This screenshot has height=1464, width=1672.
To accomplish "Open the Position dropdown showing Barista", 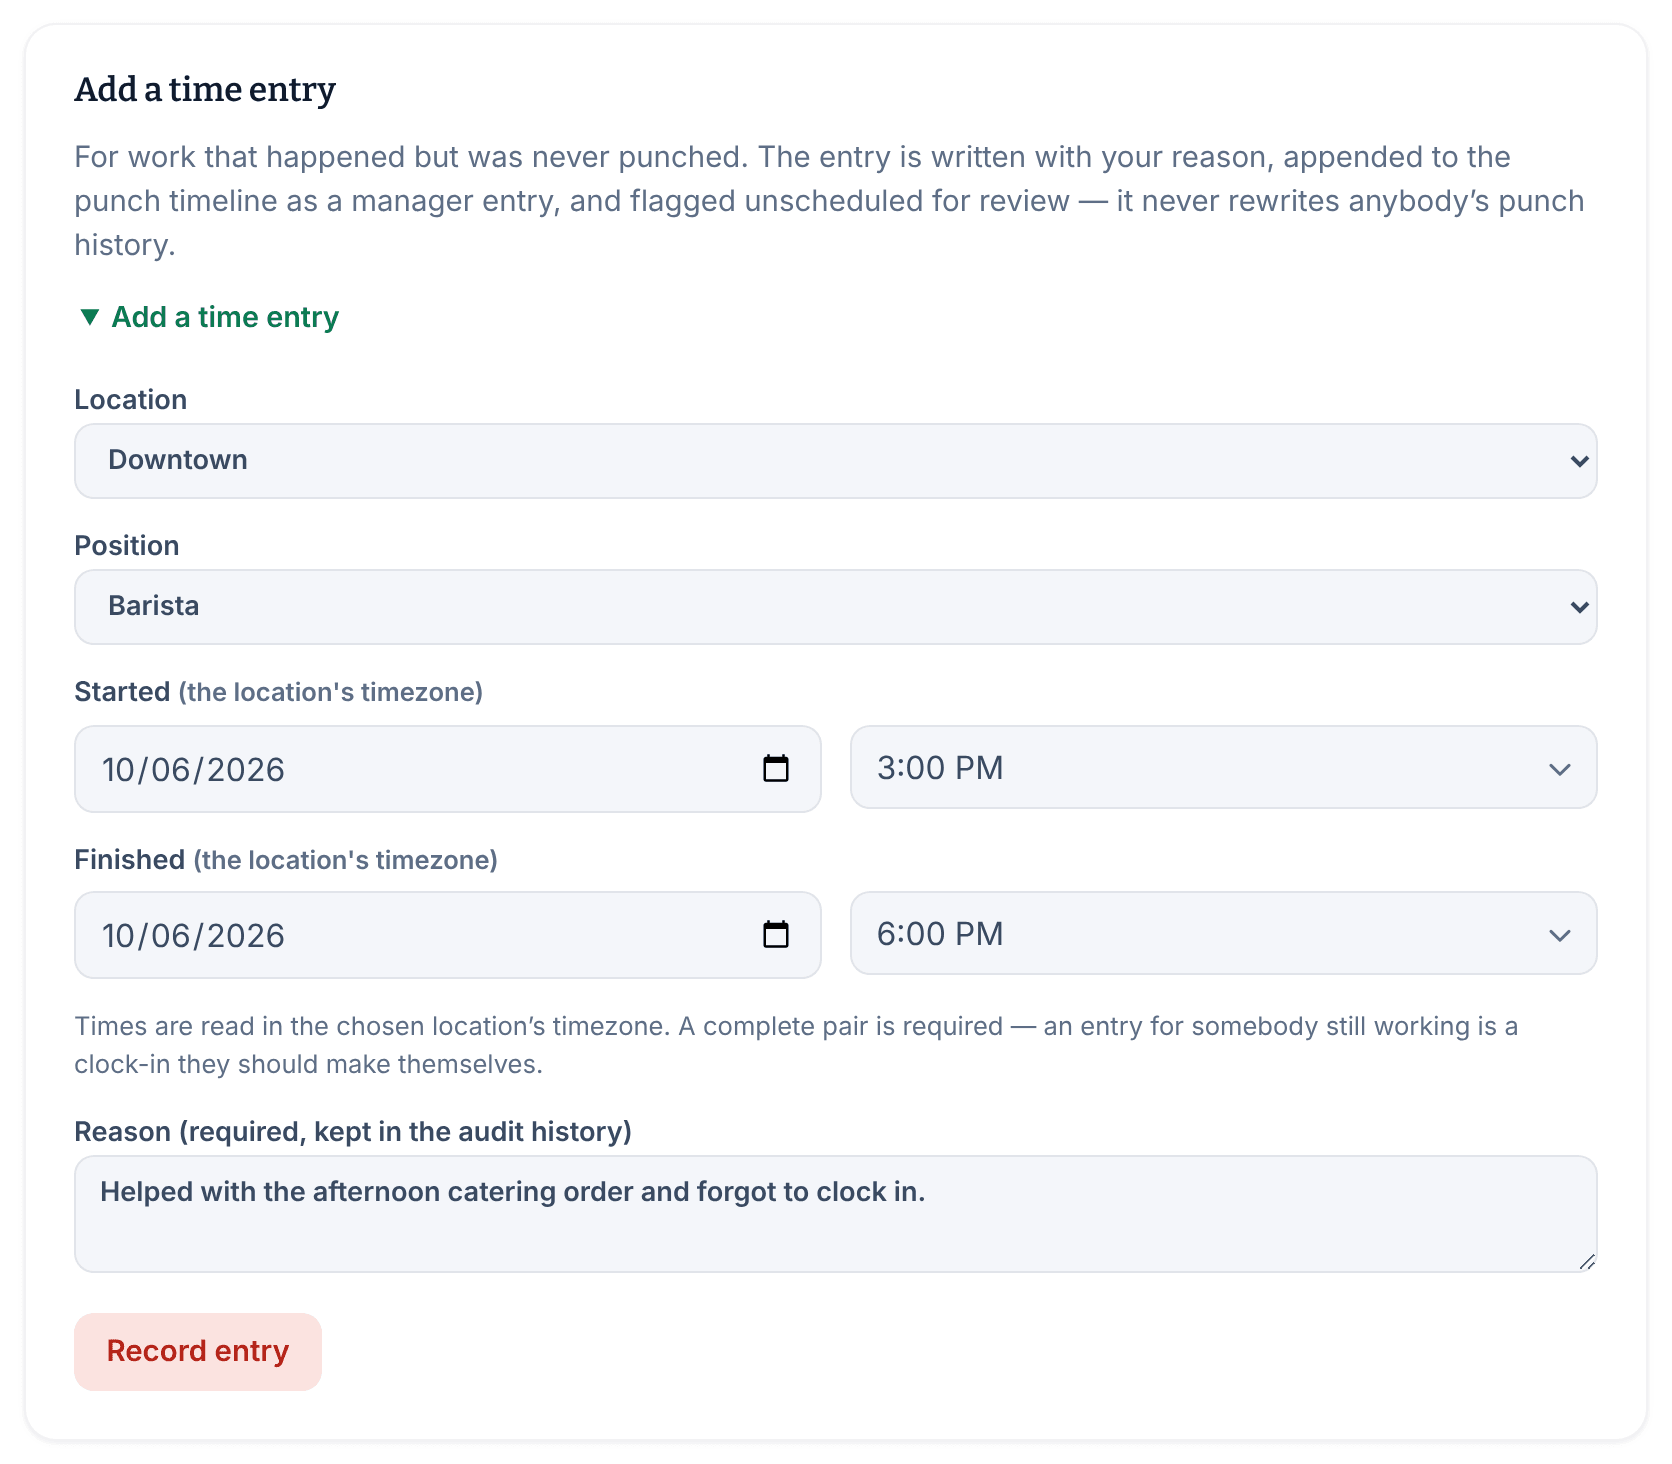I will (x=835, y=607).
